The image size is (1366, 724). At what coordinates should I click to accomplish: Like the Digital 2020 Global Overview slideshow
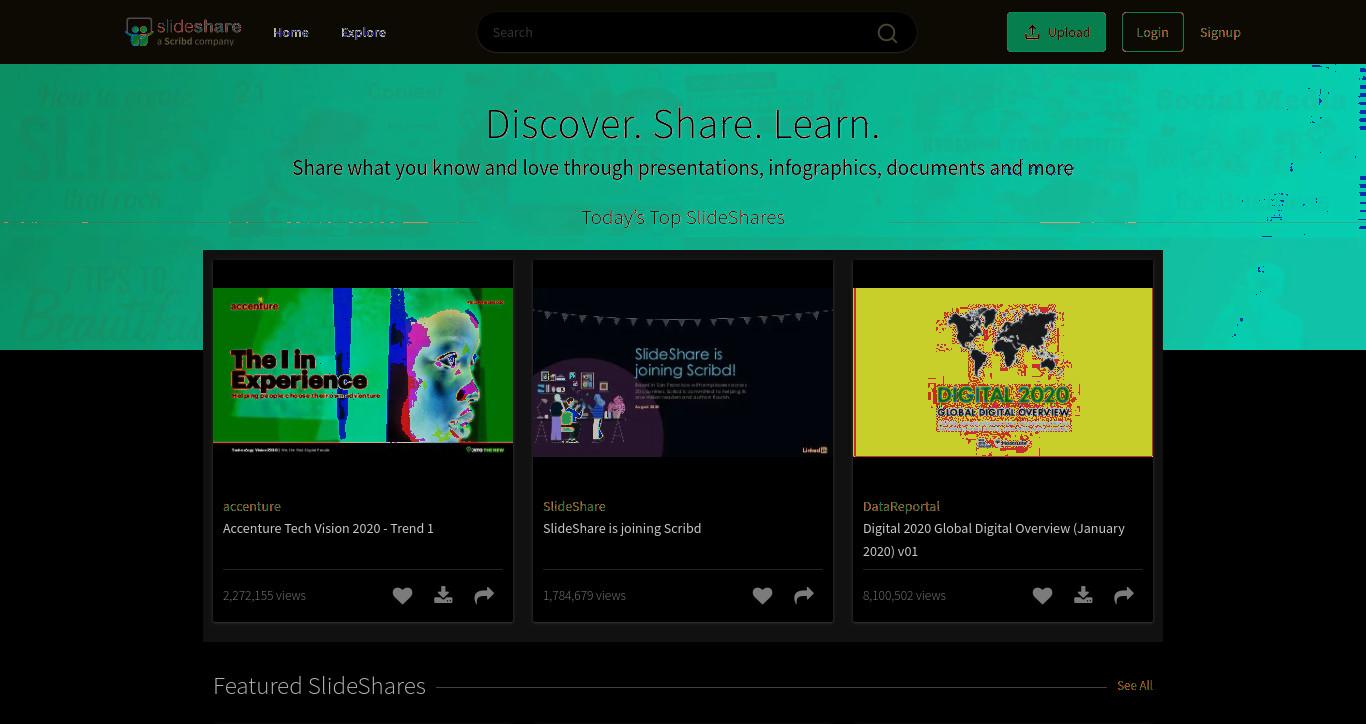pyautogui.click(x=1042, y=595)
